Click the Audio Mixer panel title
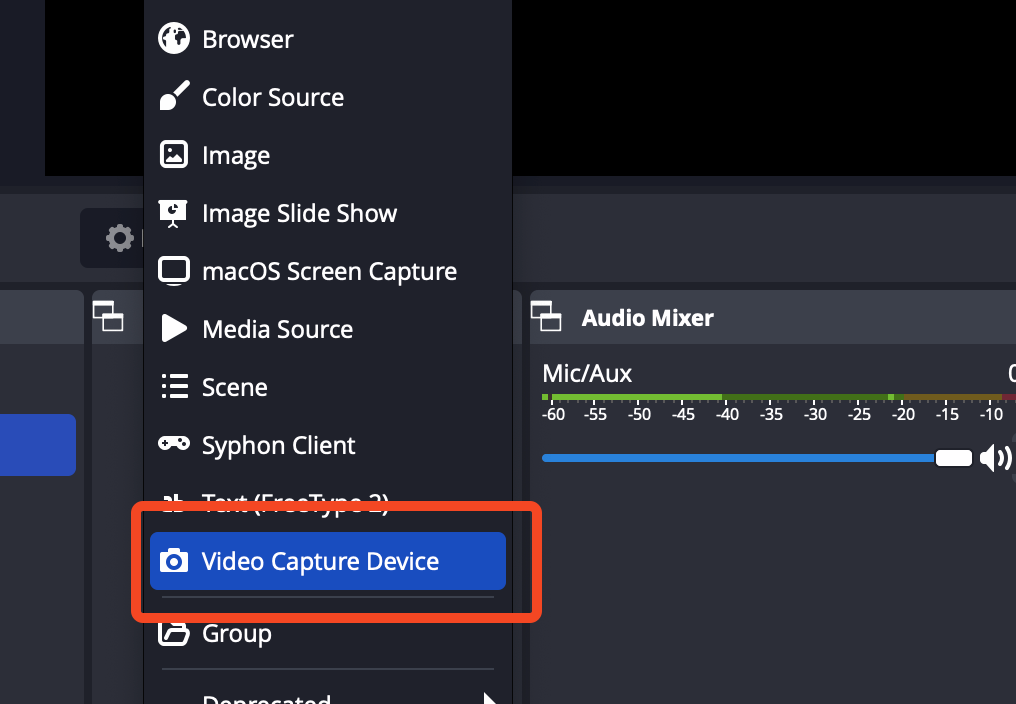1016x704 pixels. click(647, 319)
